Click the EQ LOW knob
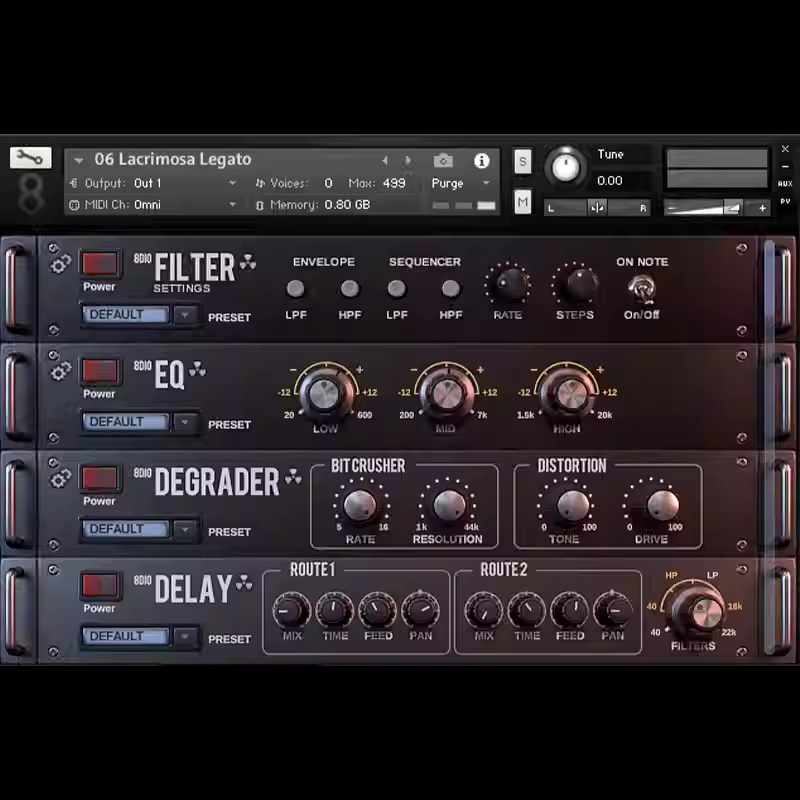Image resolution: width=800 pixels, height=800 pixels. tap(324, 394)
